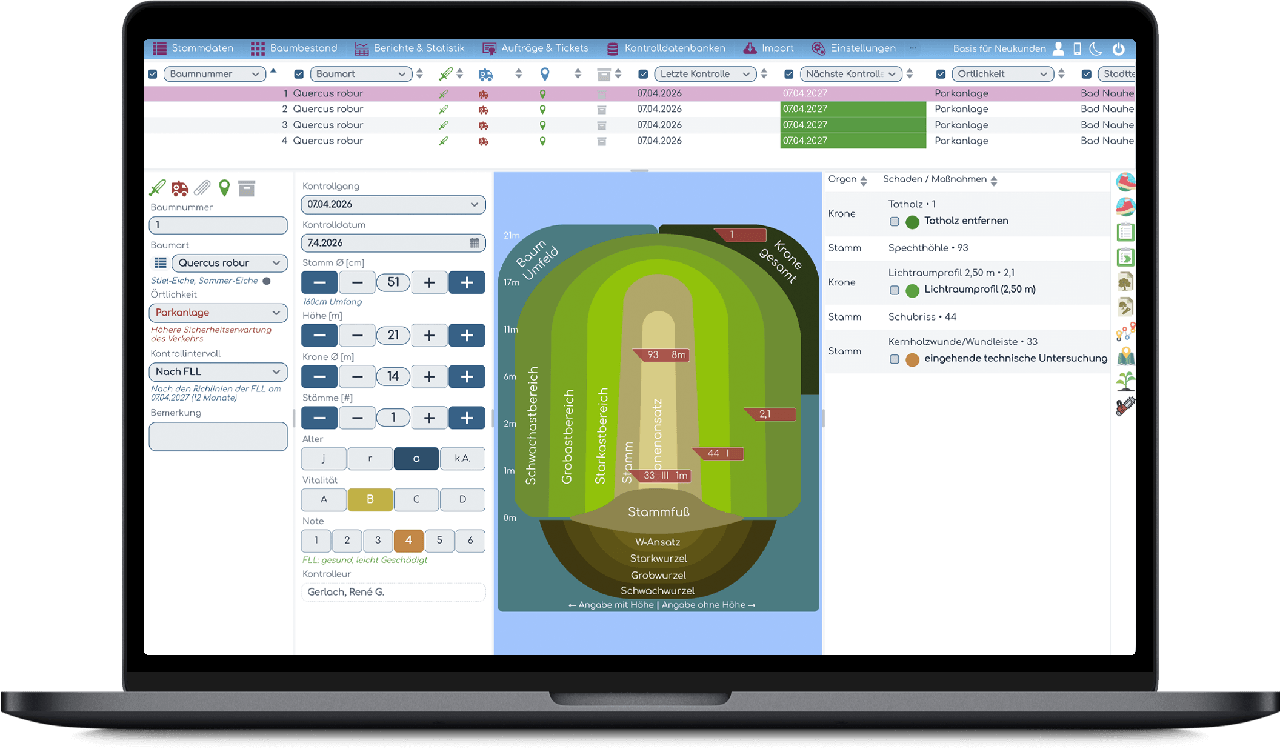Open the Kontrollgang date dropdown
The width and height of the screenshot is (1280, 752).
pos(393,205)
